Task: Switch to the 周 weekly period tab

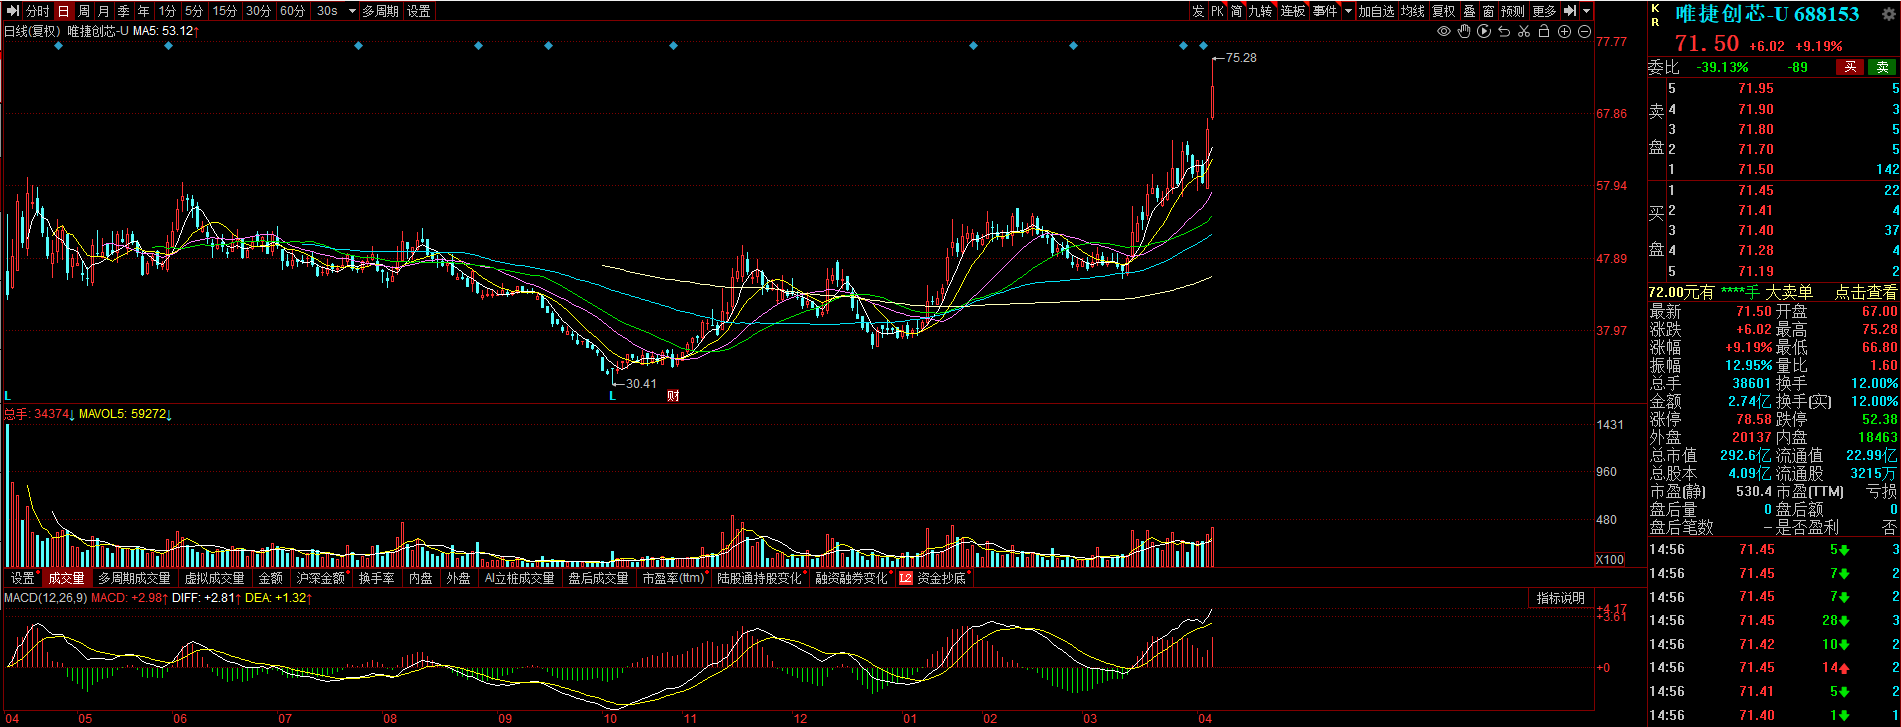Action: pyautogui.click(x=84, y=11)
